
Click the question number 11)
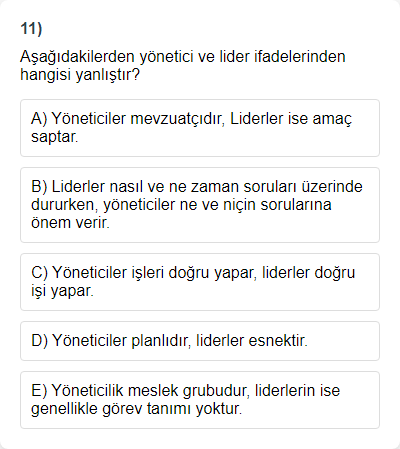click(31, 29)
